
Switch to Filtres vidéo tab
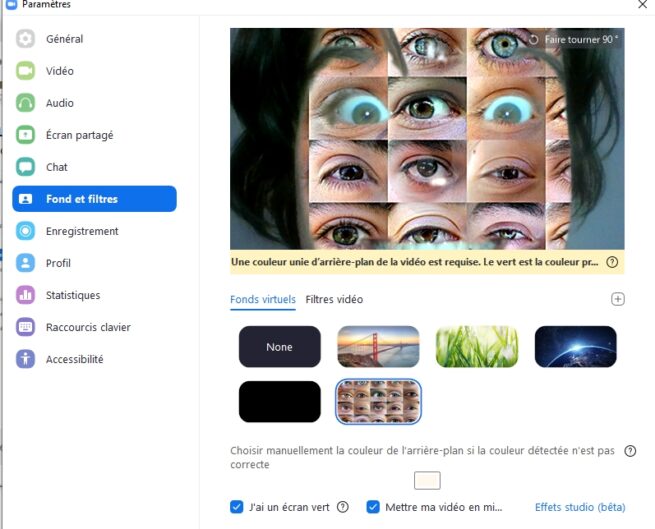click(x=334, y=300)
